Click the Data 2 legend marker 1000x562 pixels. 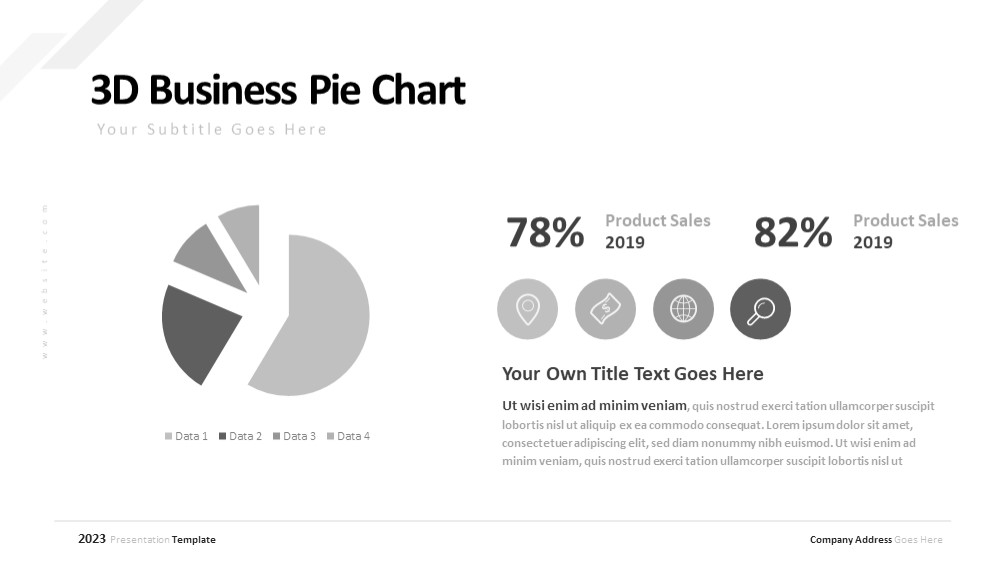pyautogui.click(x=223, y=436)
